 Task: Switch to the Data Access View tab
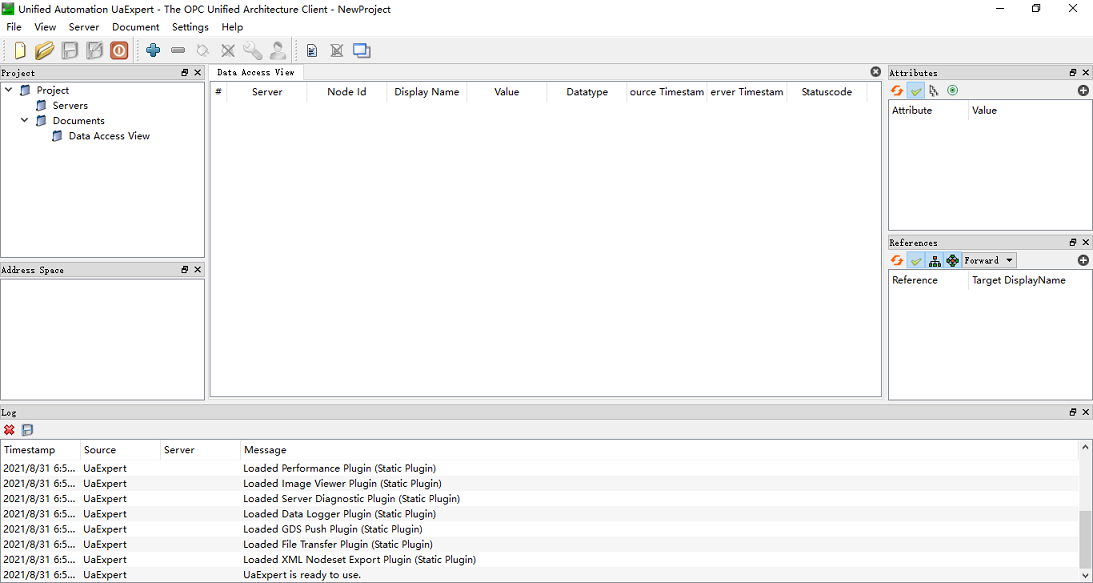[256, 73]
